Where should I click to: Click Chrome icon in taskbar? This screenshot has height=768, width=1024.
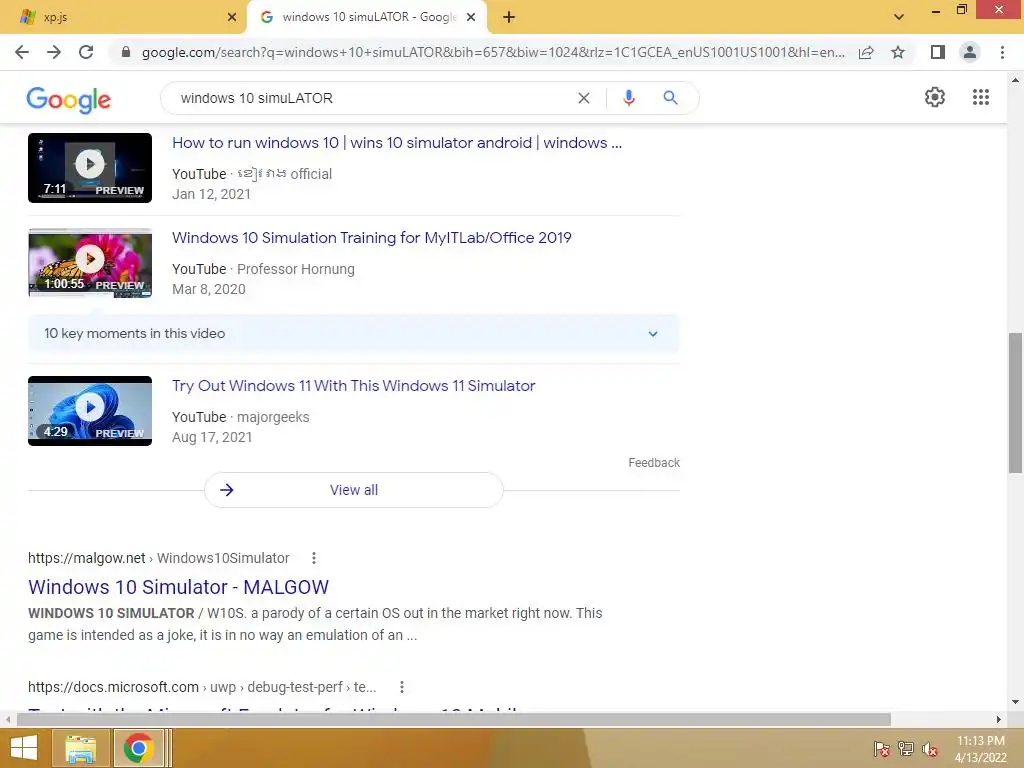pos(138,748)
